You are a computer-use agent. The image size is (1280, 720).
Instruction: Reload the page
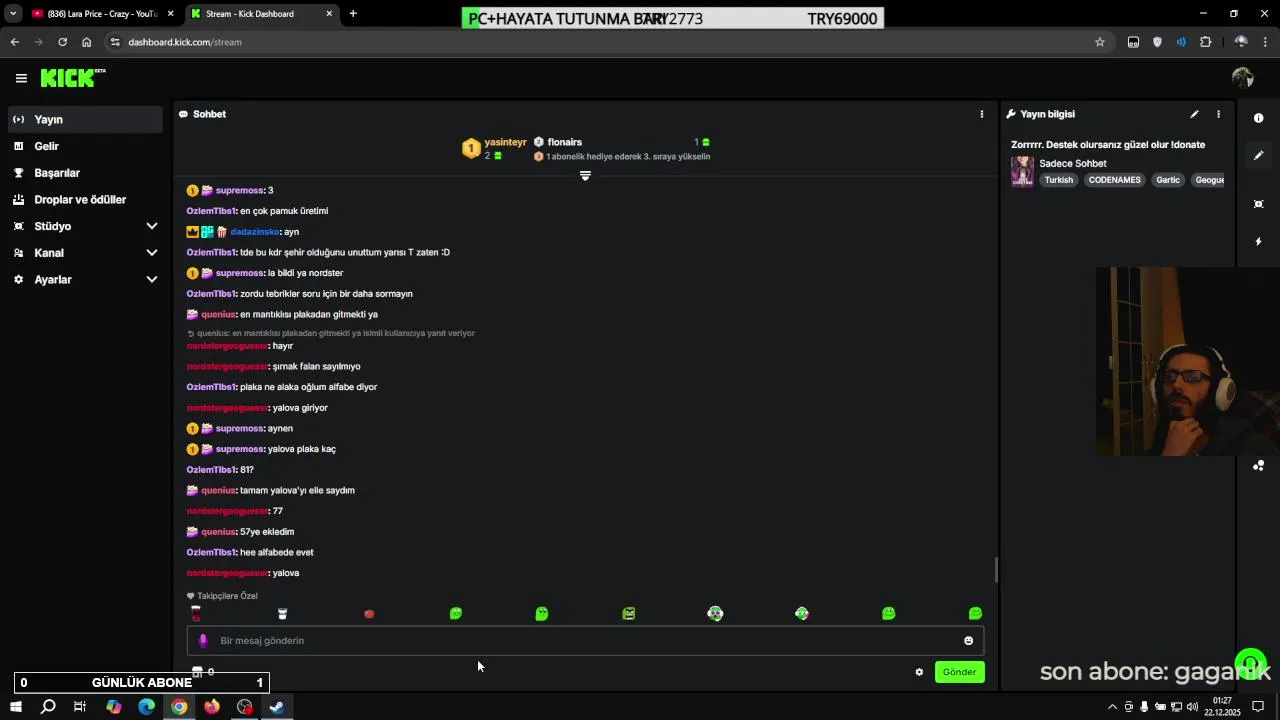point(62,42)
